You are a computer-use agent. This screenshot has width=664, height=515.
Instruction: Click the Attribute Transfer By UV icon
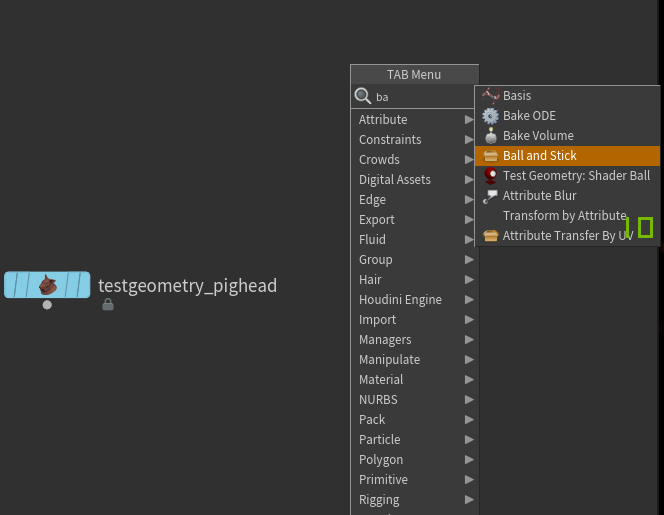coord(490,236)
